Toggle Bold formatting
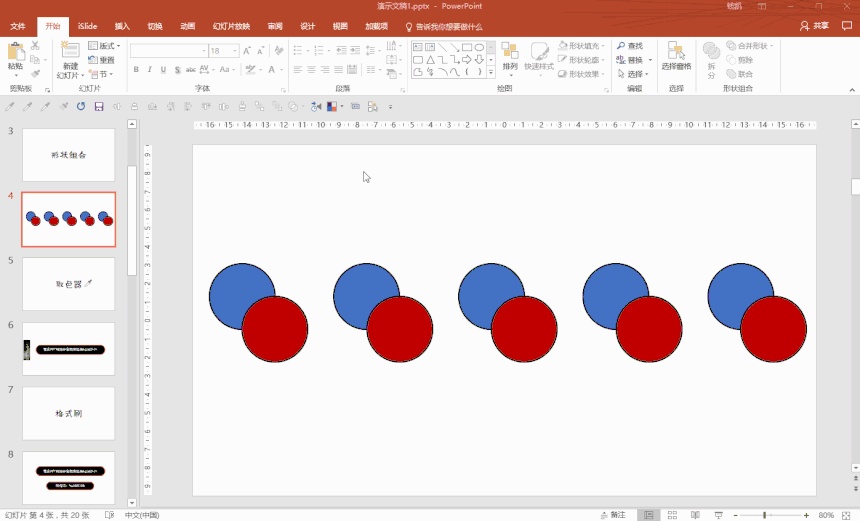This screenshot has width=860, height=521. 136,70
